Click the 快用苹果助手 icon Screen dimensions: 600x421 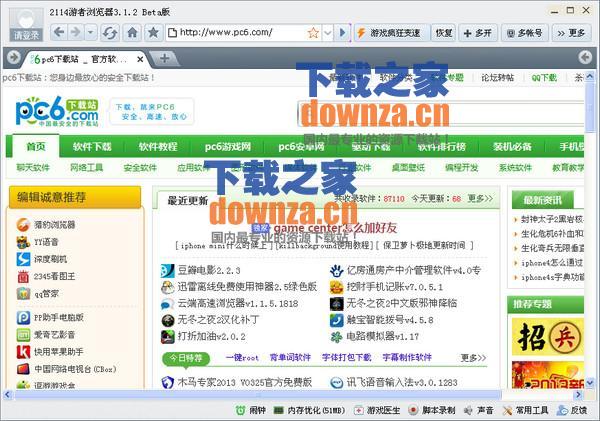[x=23, y=352]
